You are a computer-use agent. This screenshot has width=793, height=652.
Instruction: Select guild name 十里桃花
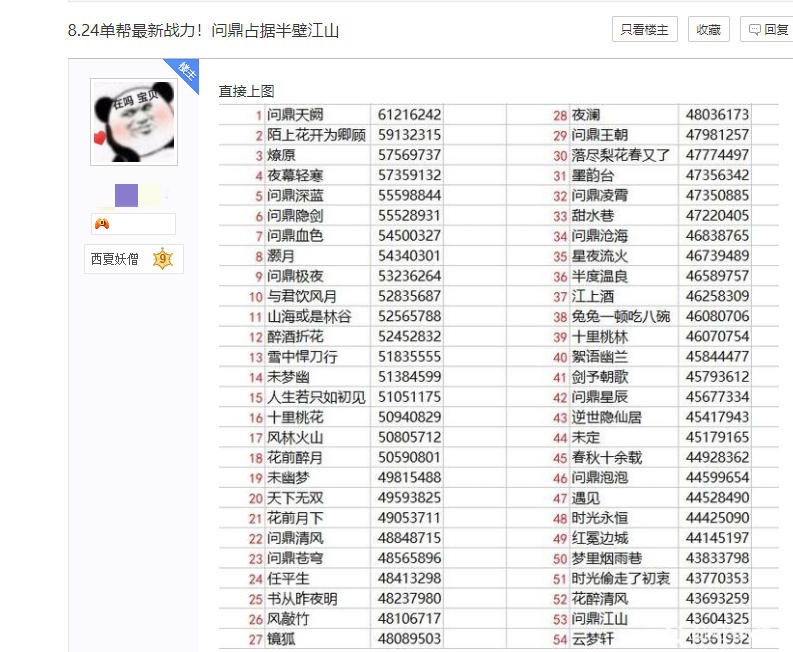tap(295, 417)
